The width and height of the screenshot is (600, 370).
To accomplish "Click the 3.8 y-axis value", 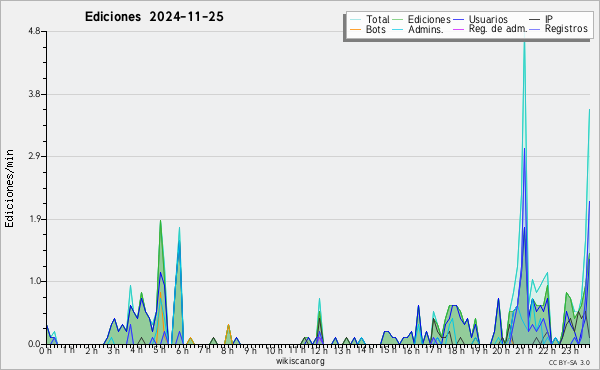I will coord(34,94).
